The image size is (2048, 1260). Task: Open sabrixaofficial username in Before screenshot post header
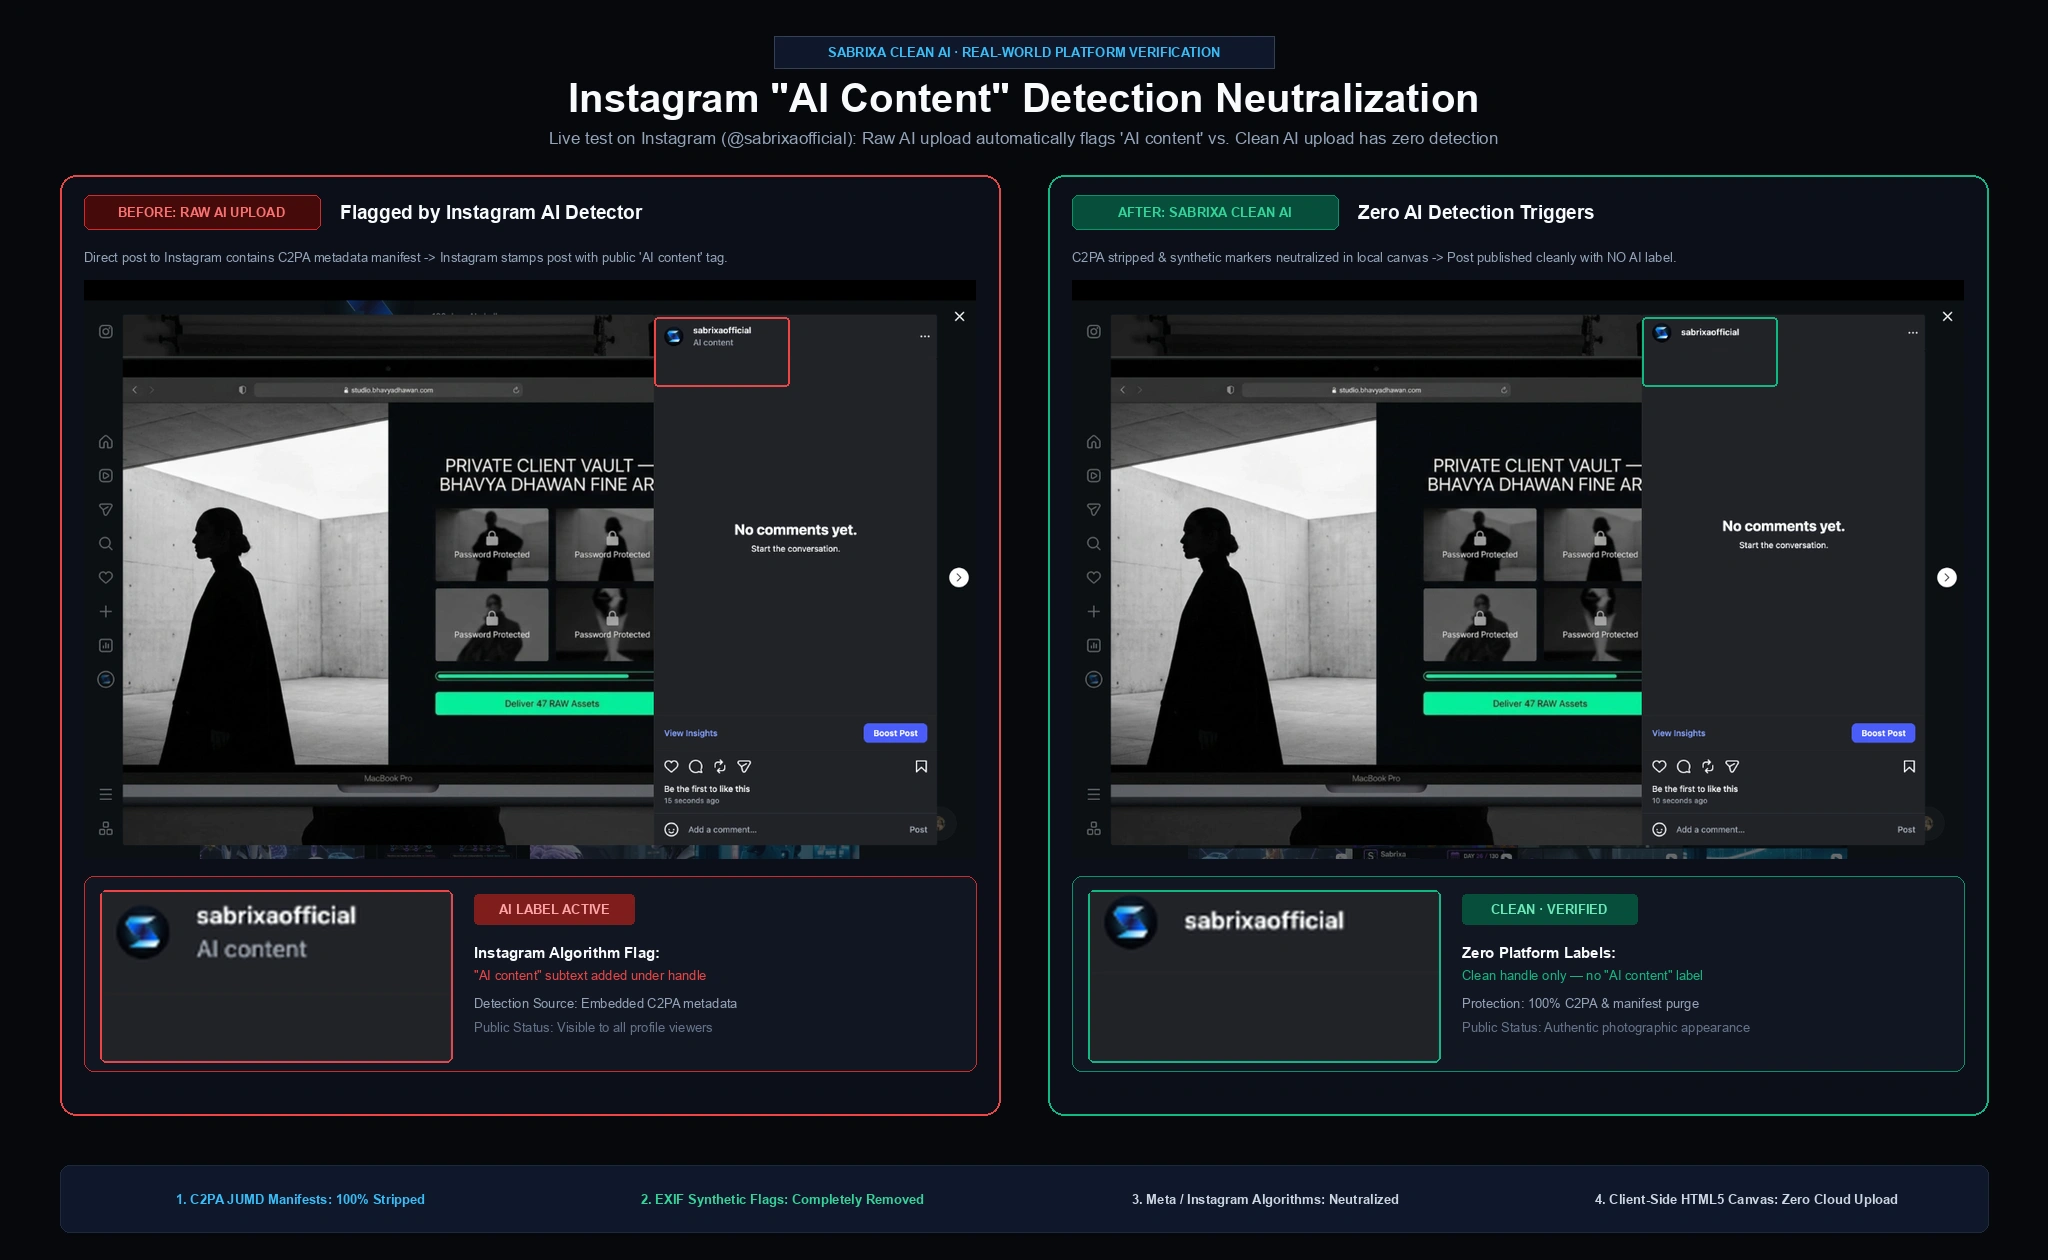(x=722, y=330)
